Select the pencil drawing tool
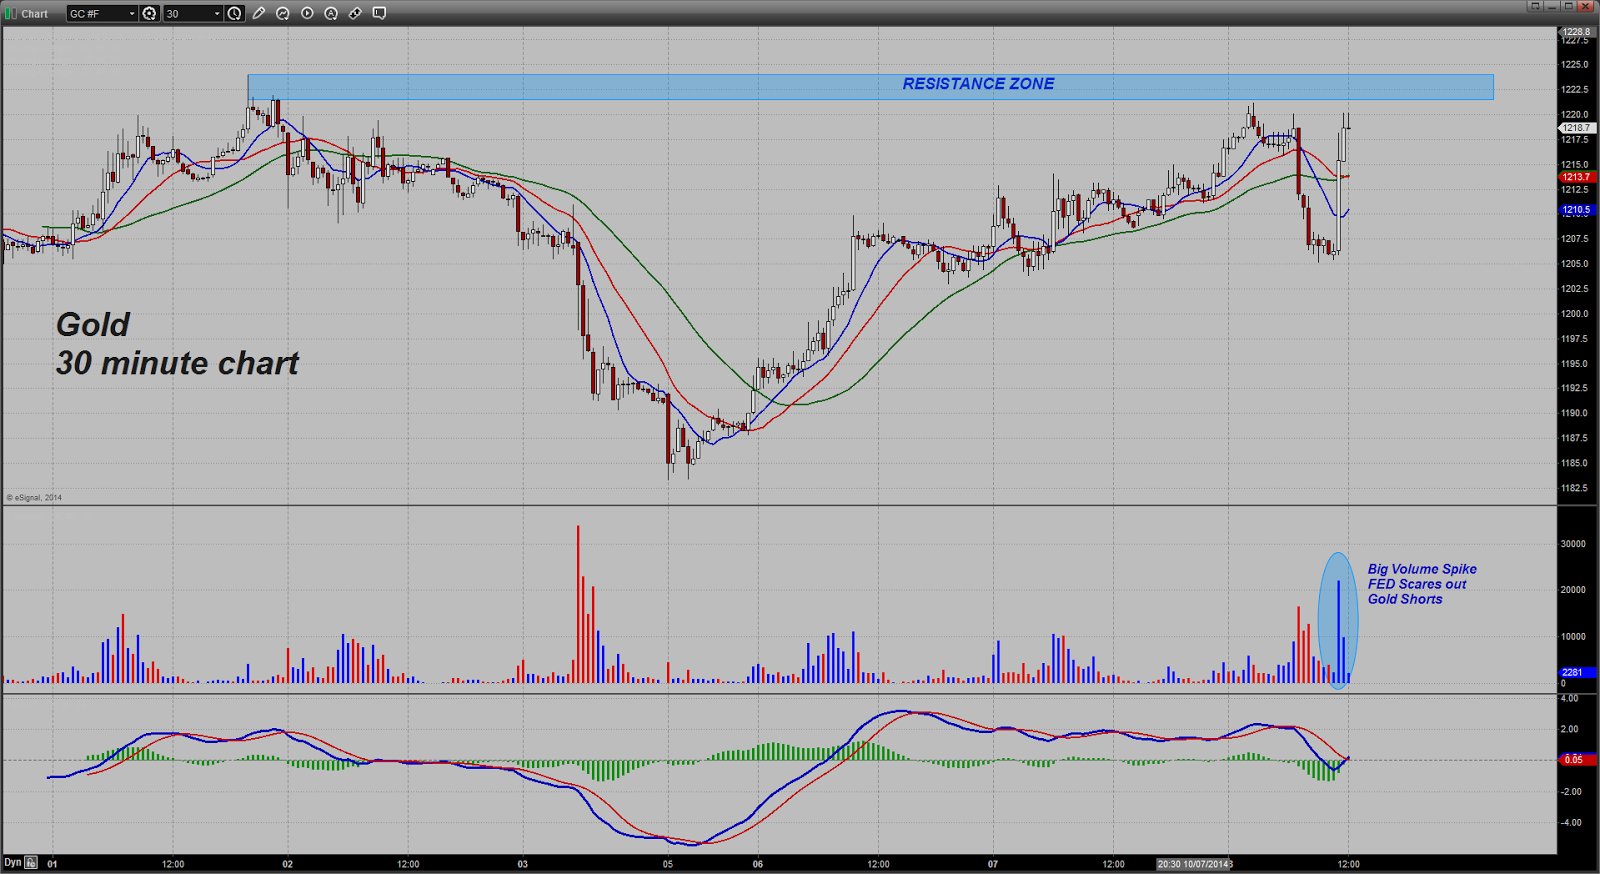Image resolution: width=1600 pixels, height=874 pixels. coord(259,13)
